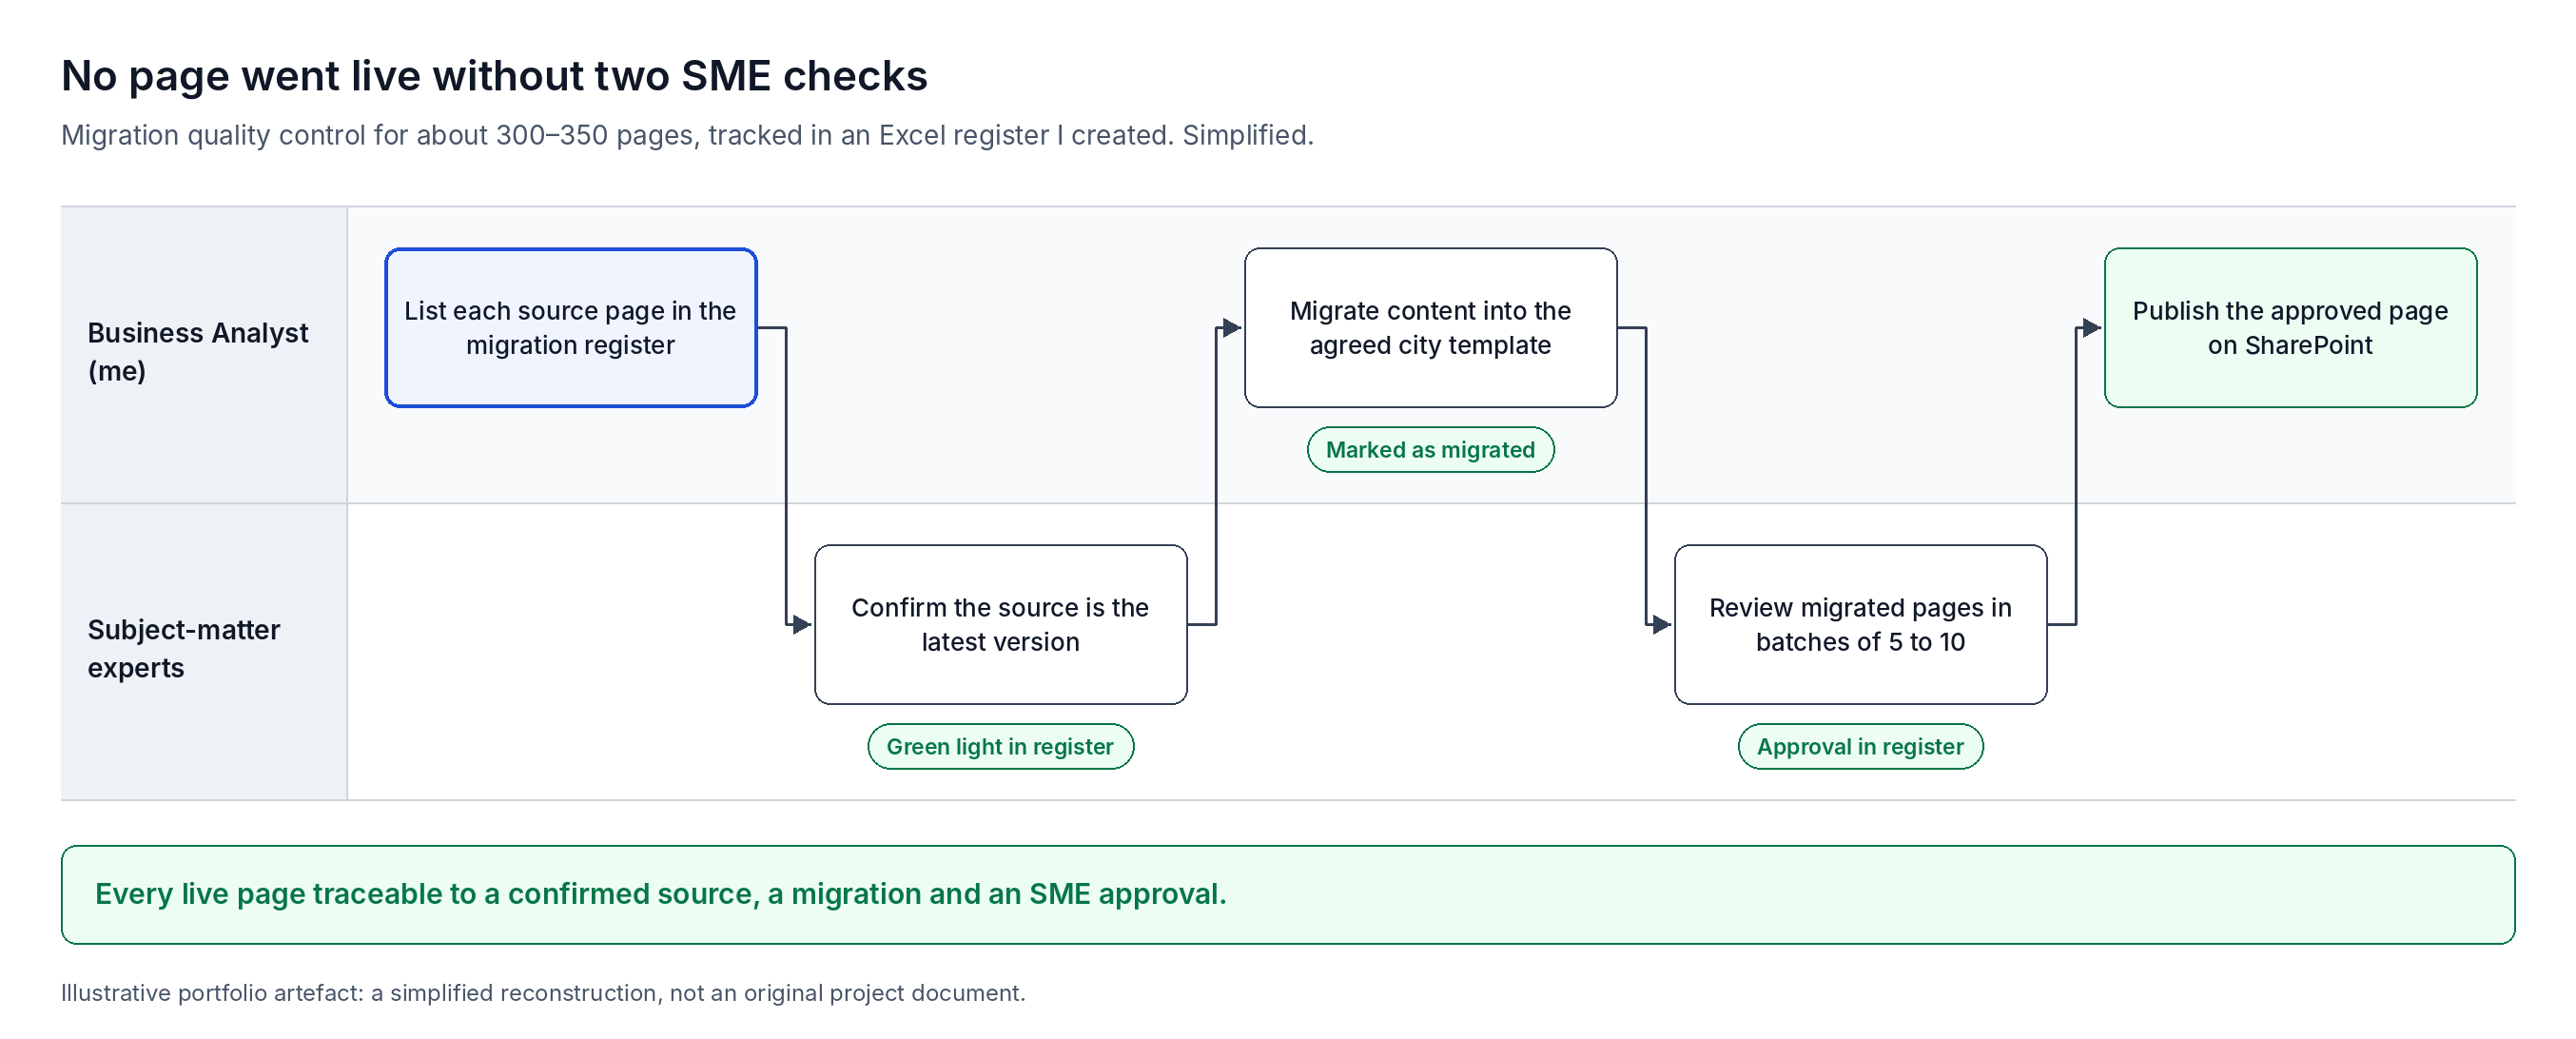Click the title 'No page went live without two SME checks'
This screenshot has height=1039, width=2576.
tap(494, 76)
